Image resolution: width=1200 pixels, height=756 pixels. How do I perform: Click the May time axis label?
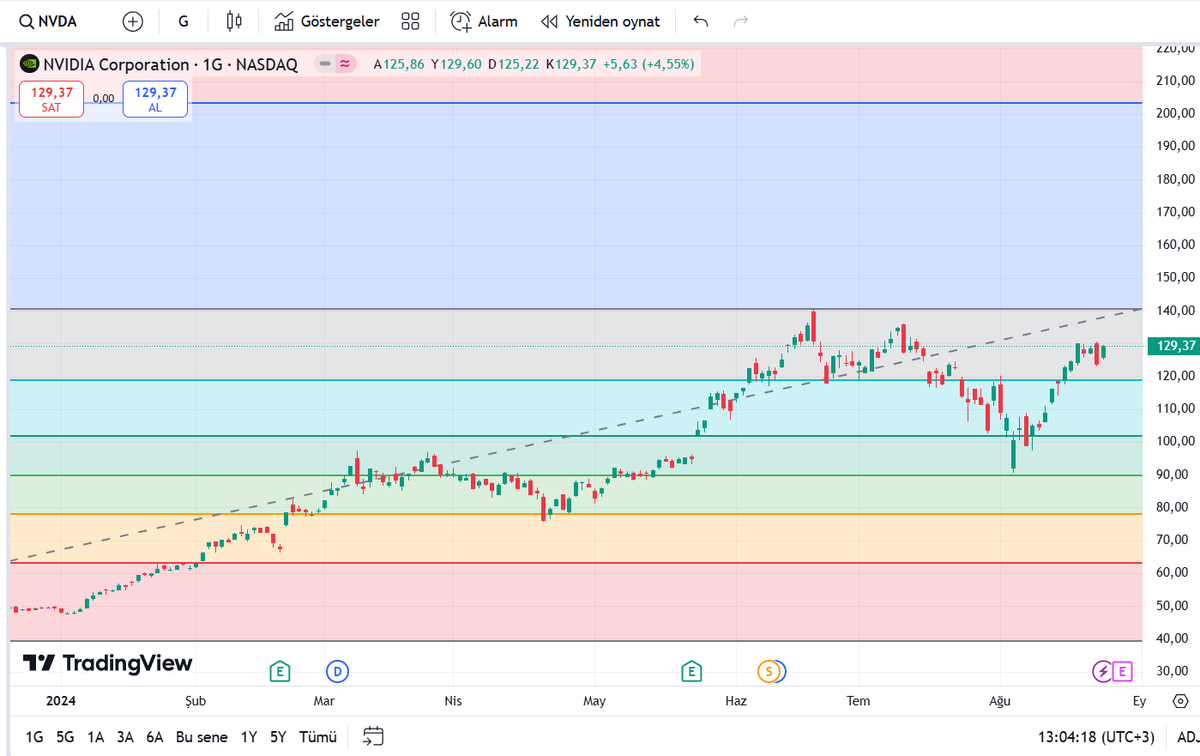[595, 701]
